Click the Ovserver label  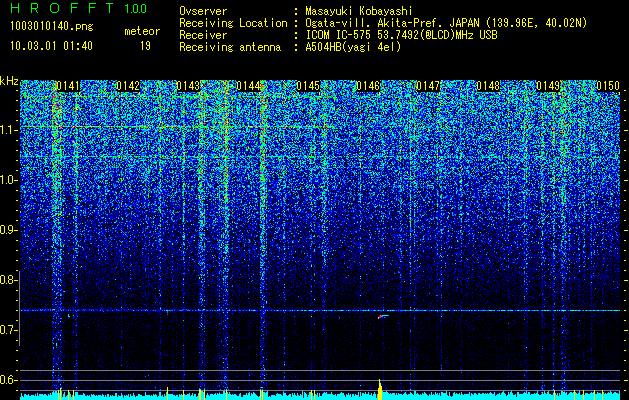tap(203, 11)
